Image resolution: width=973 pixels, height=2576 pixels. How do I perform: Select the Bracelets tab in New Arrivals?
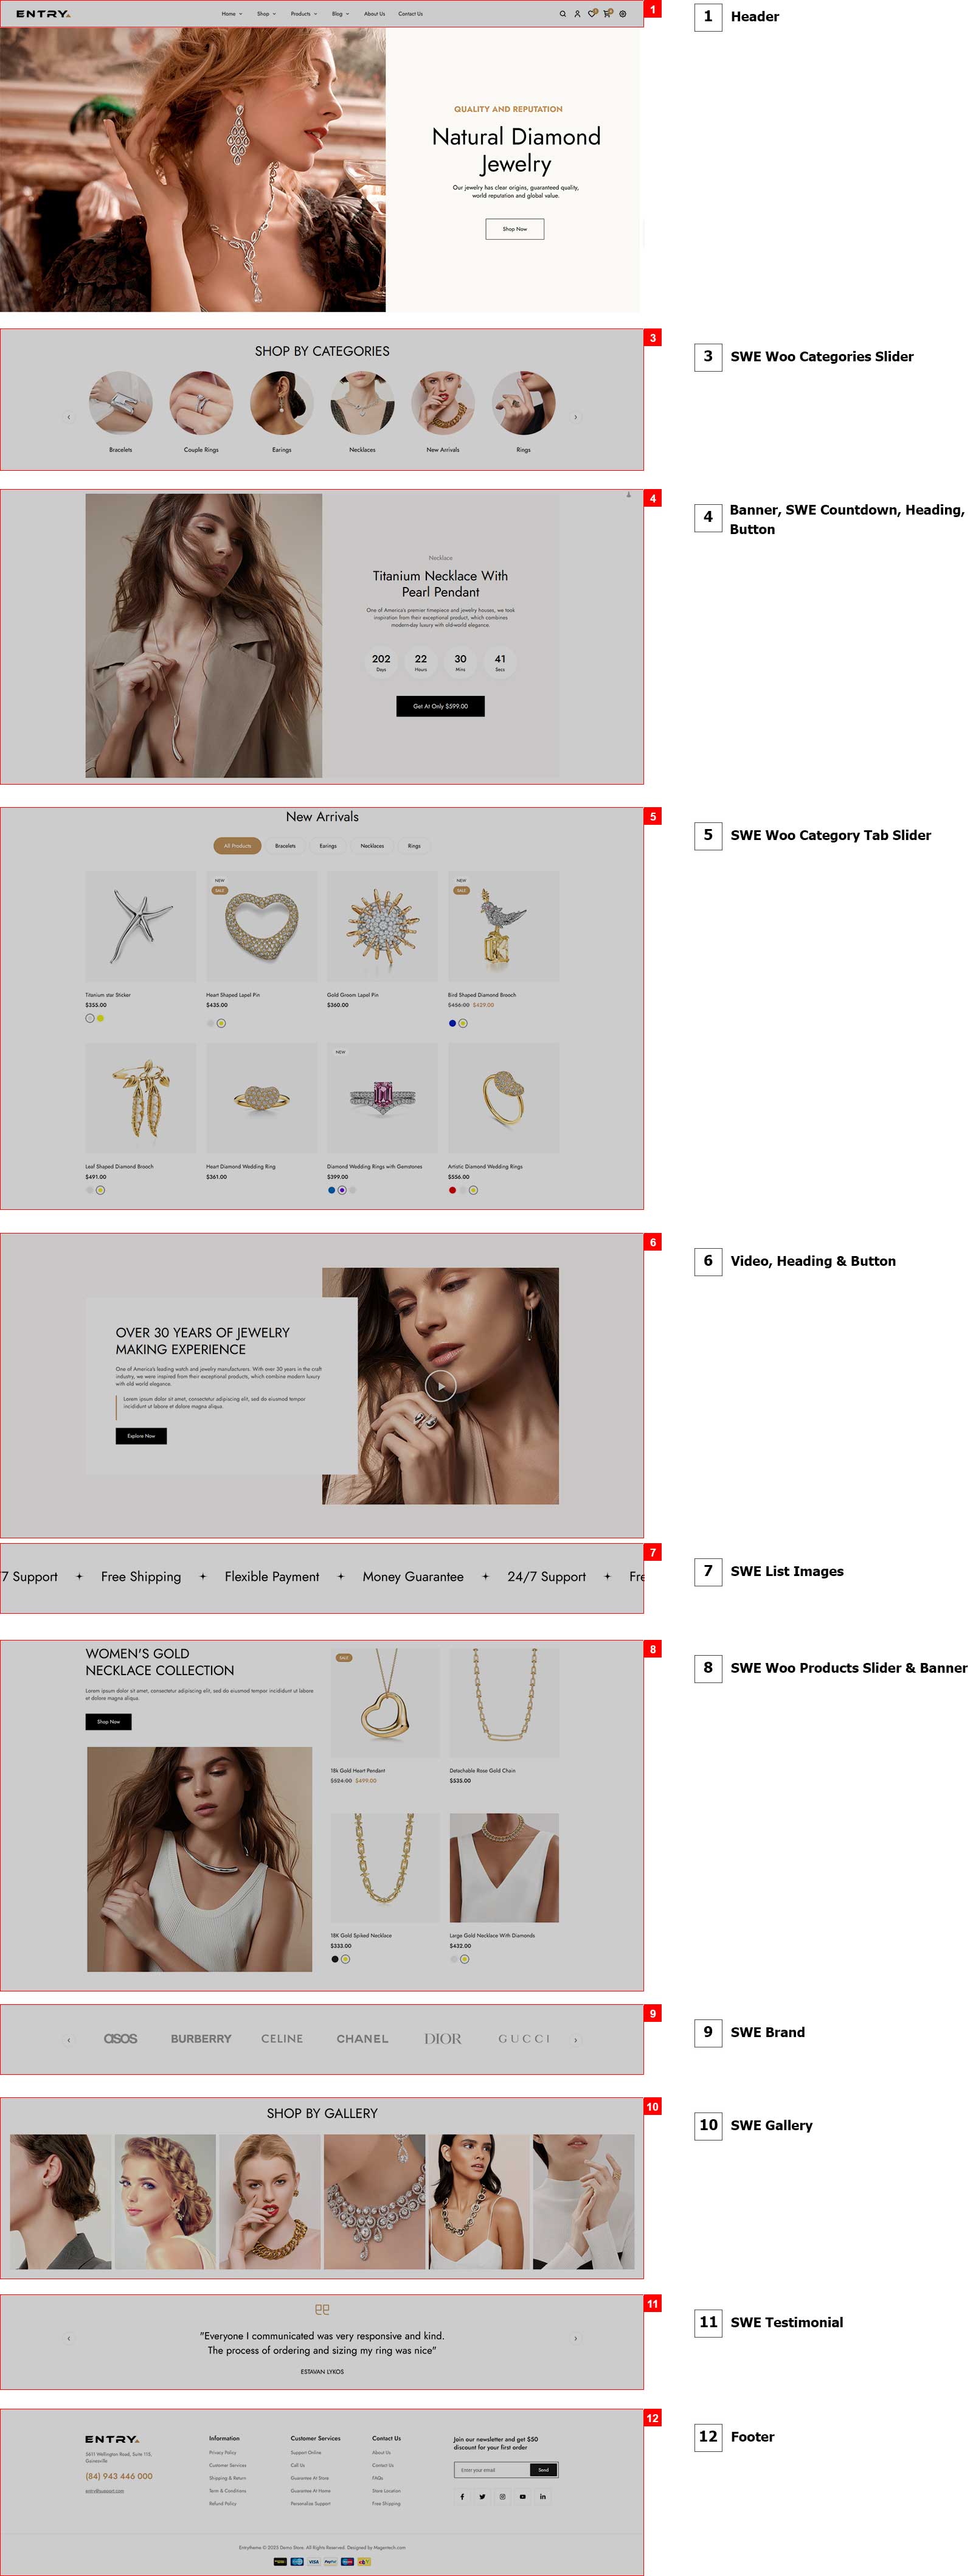tap(285, 846)
